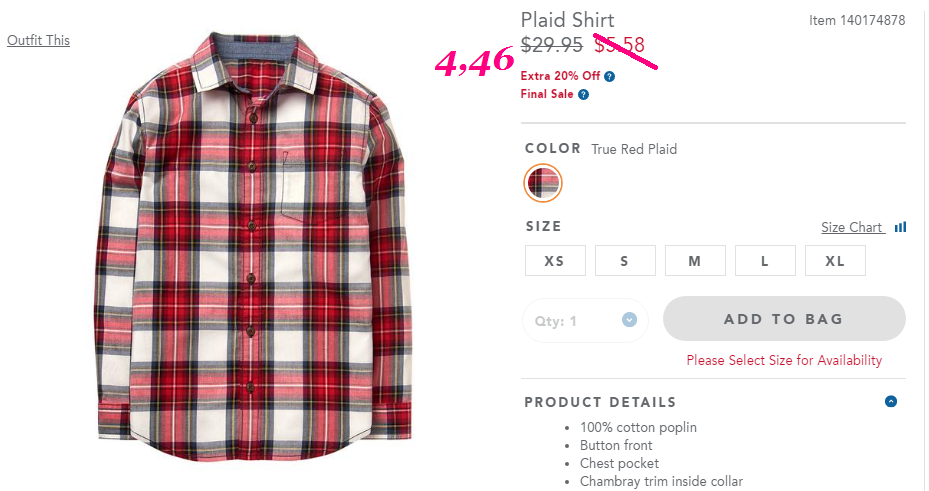This screenshot has height=491, width=929.
Task: Choose size L
Action: click(765, 261)
